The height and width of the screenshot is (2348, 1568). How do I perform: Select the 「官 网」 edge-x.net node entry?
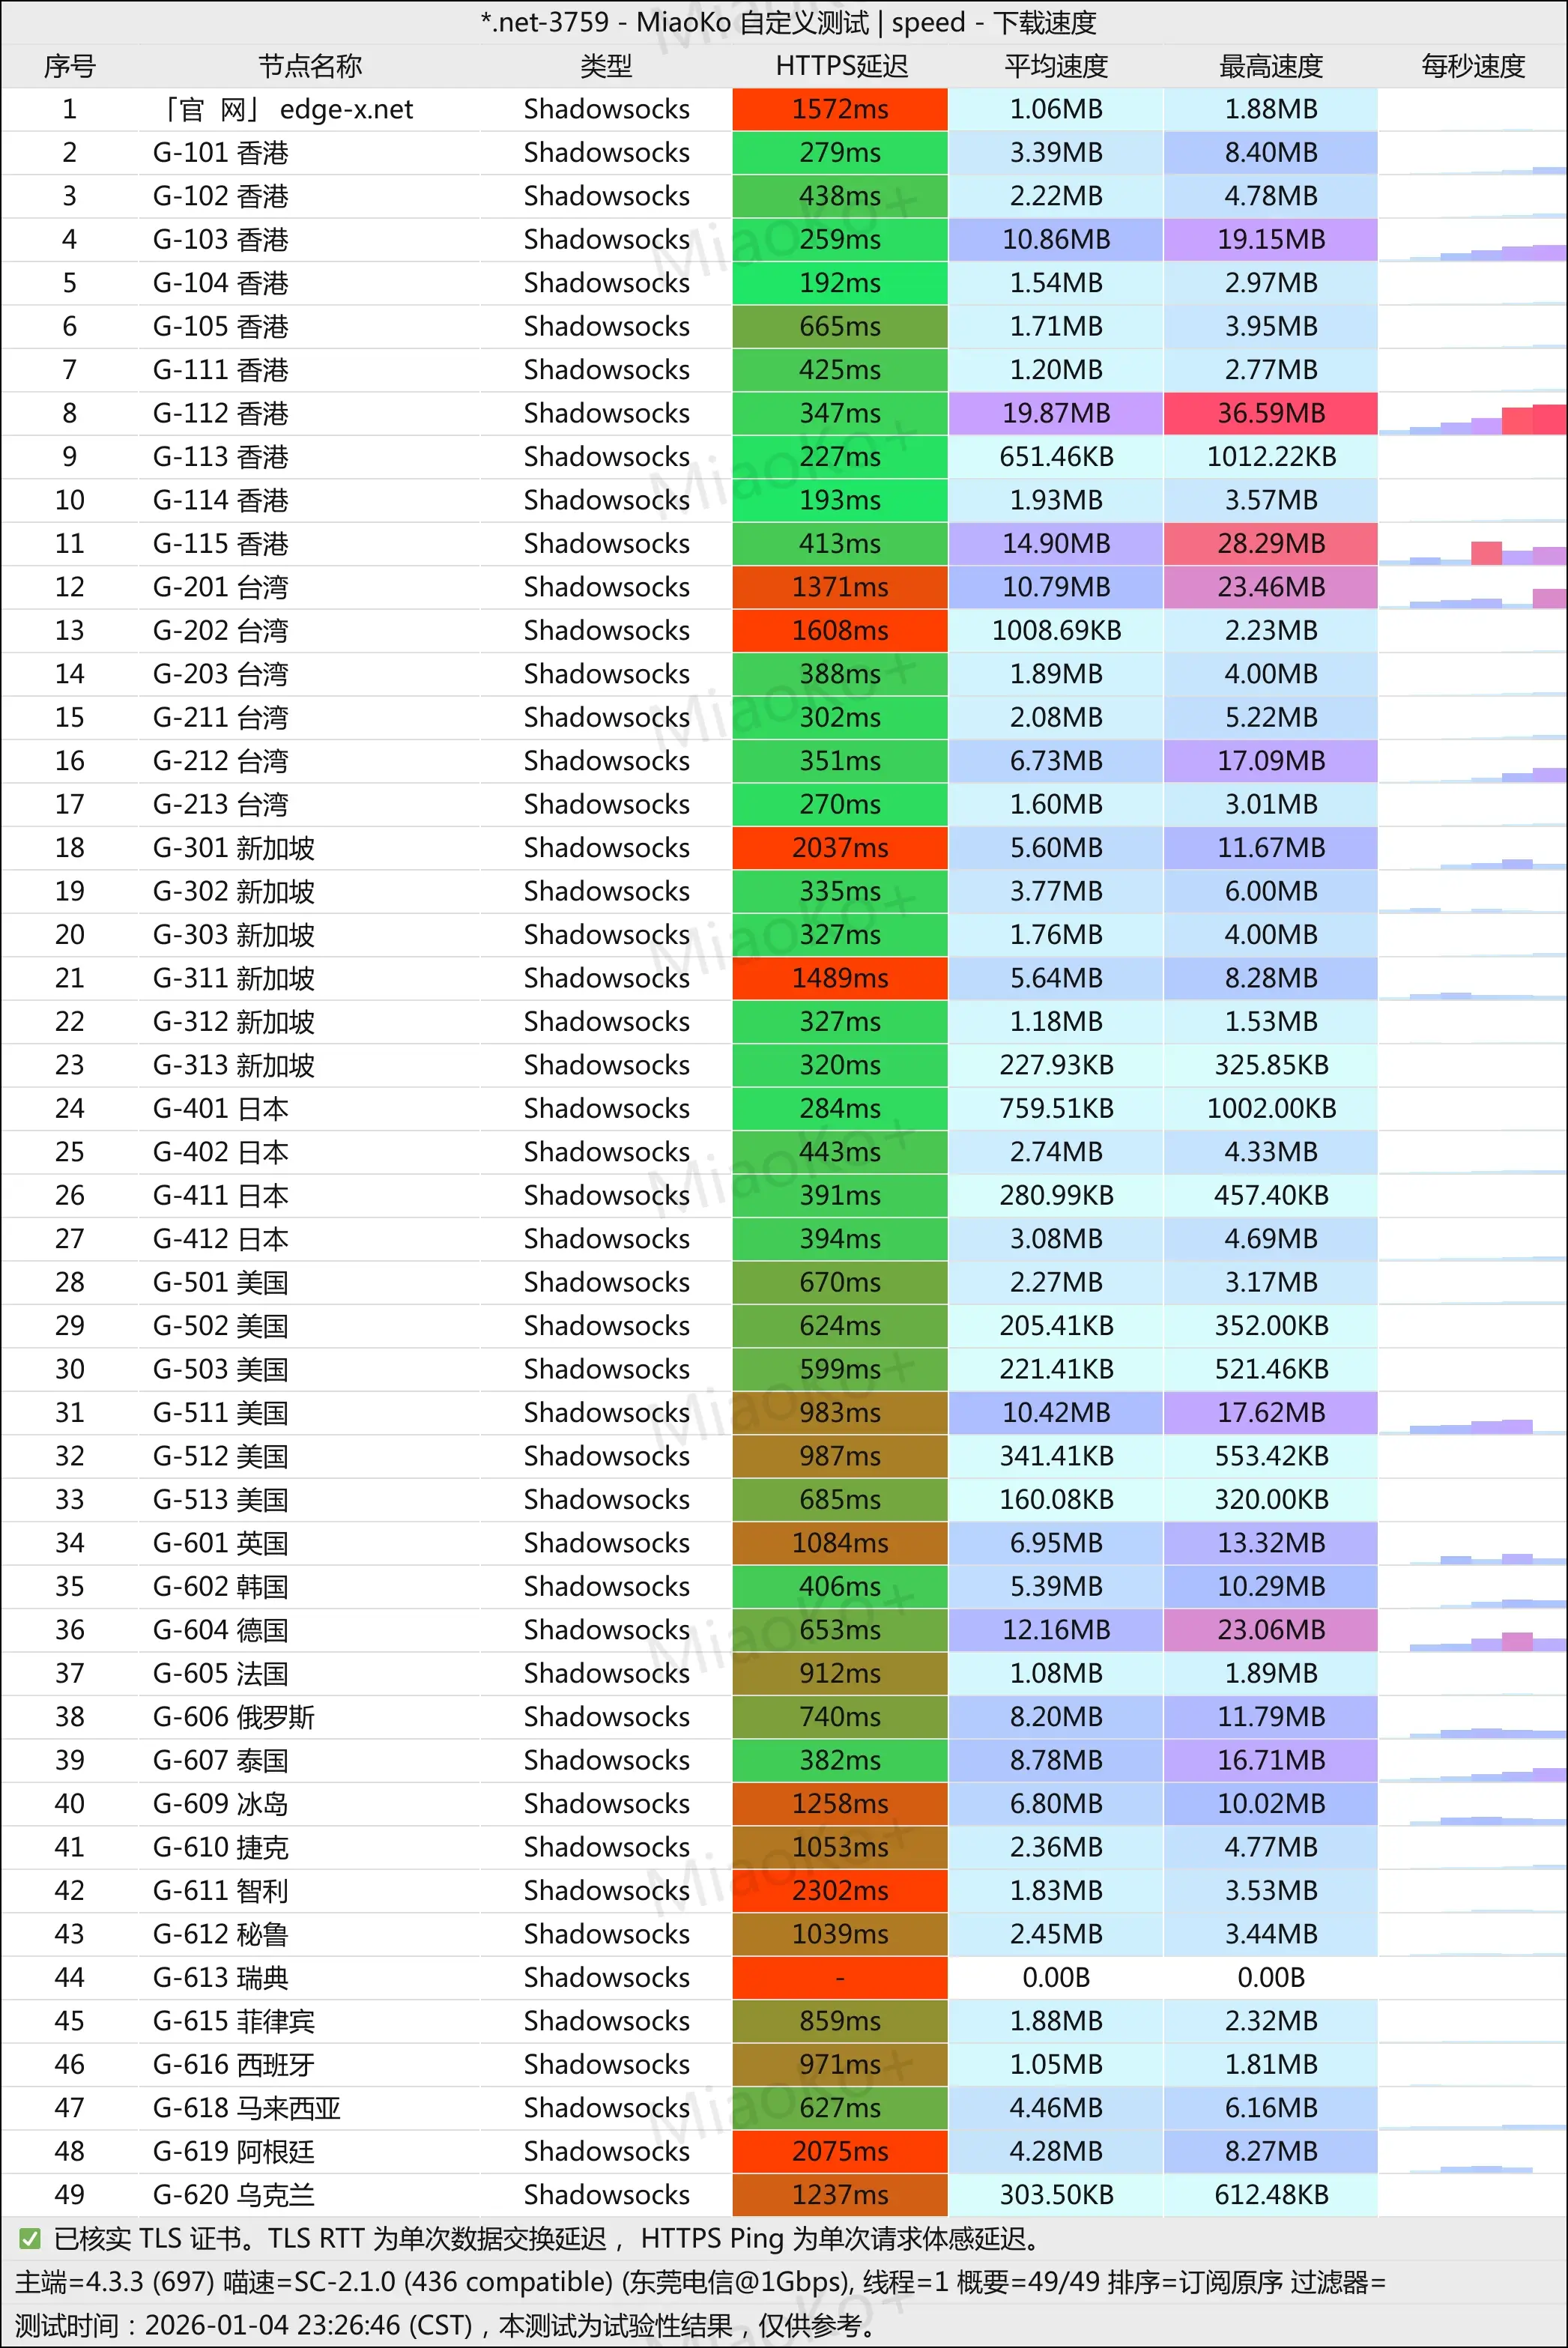[288, 109]
